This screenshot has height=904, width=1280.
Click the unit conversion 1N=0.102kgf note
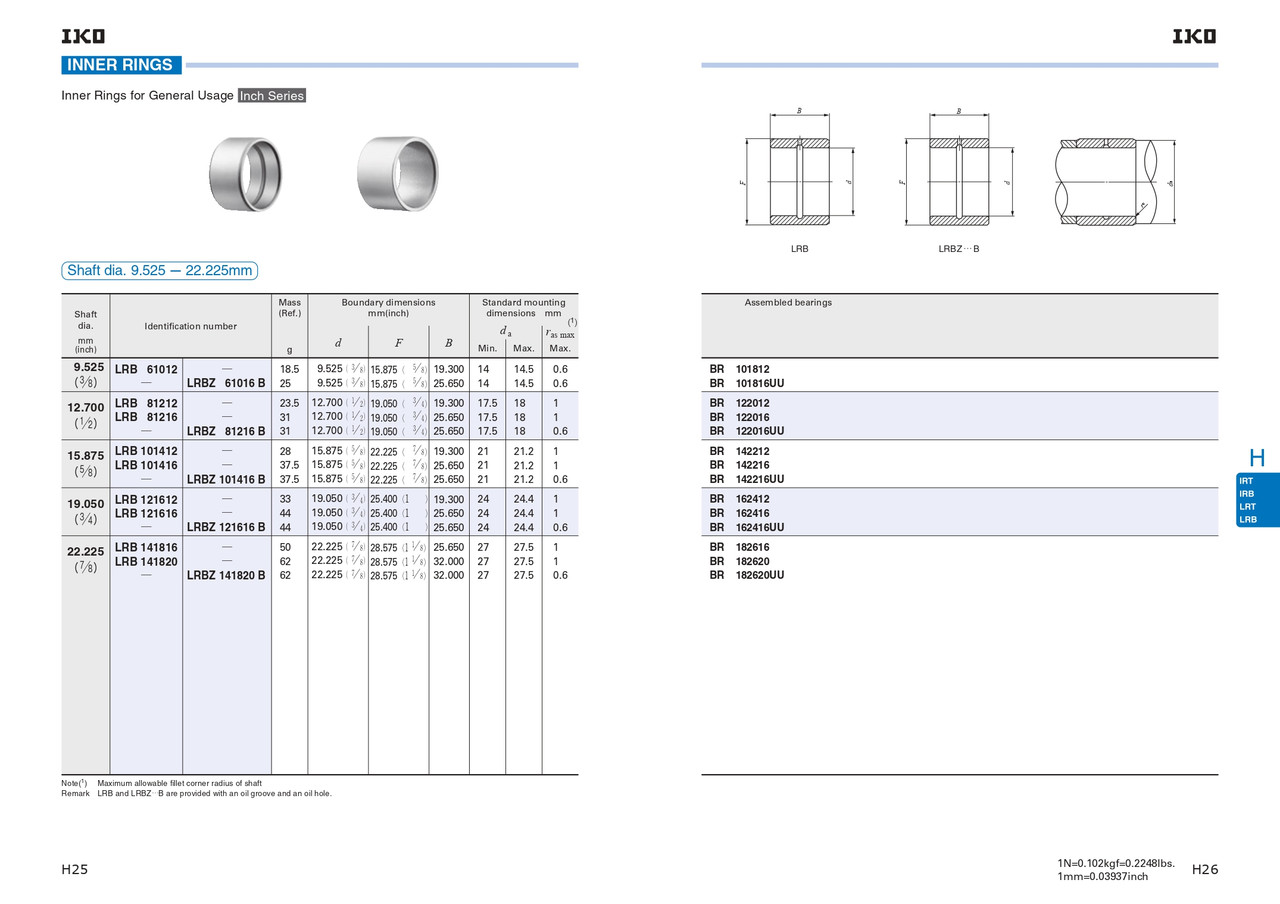click(1116, 863)
